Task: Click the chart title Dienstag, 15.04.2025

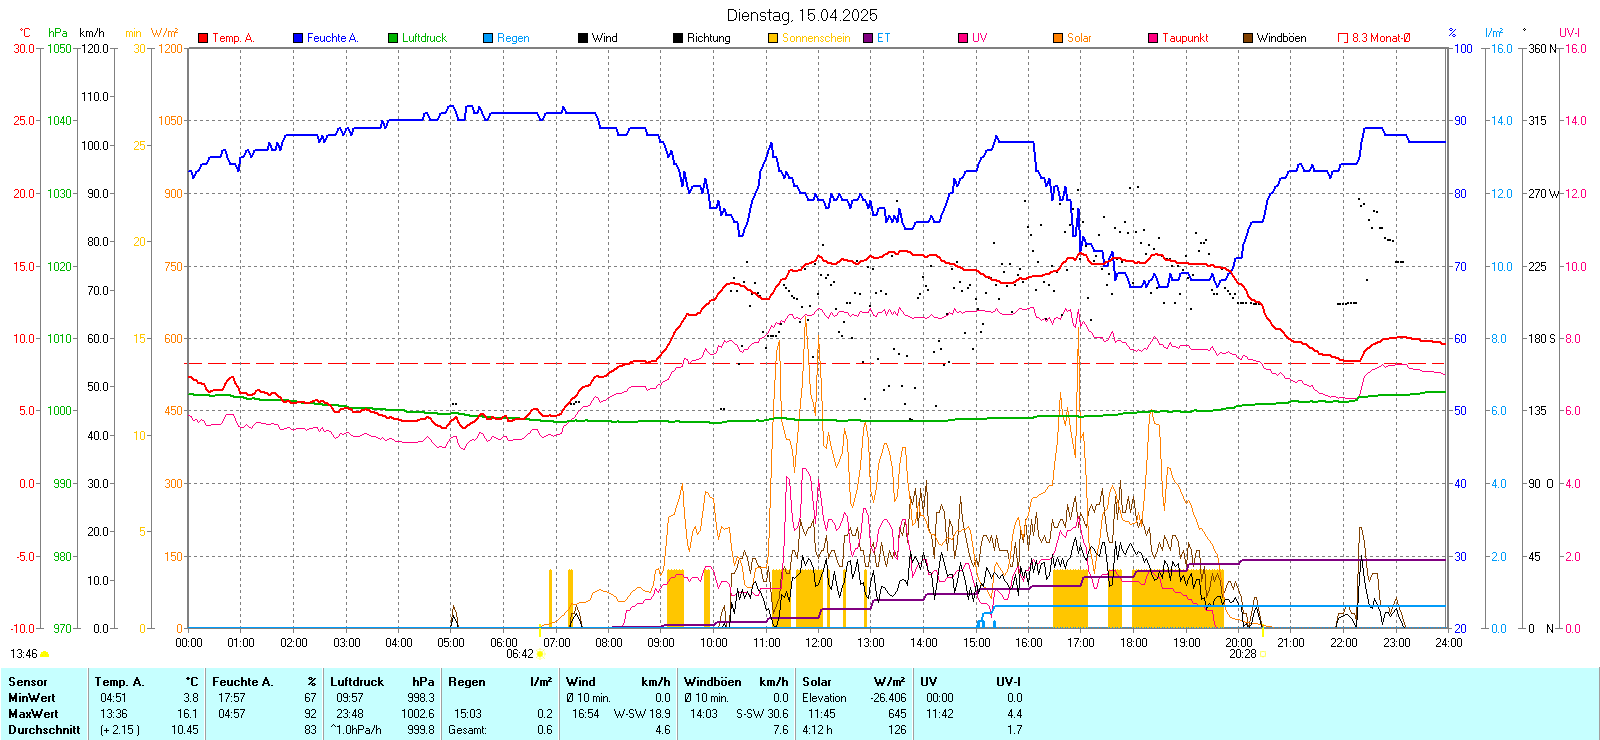Action: click(802, 15)
